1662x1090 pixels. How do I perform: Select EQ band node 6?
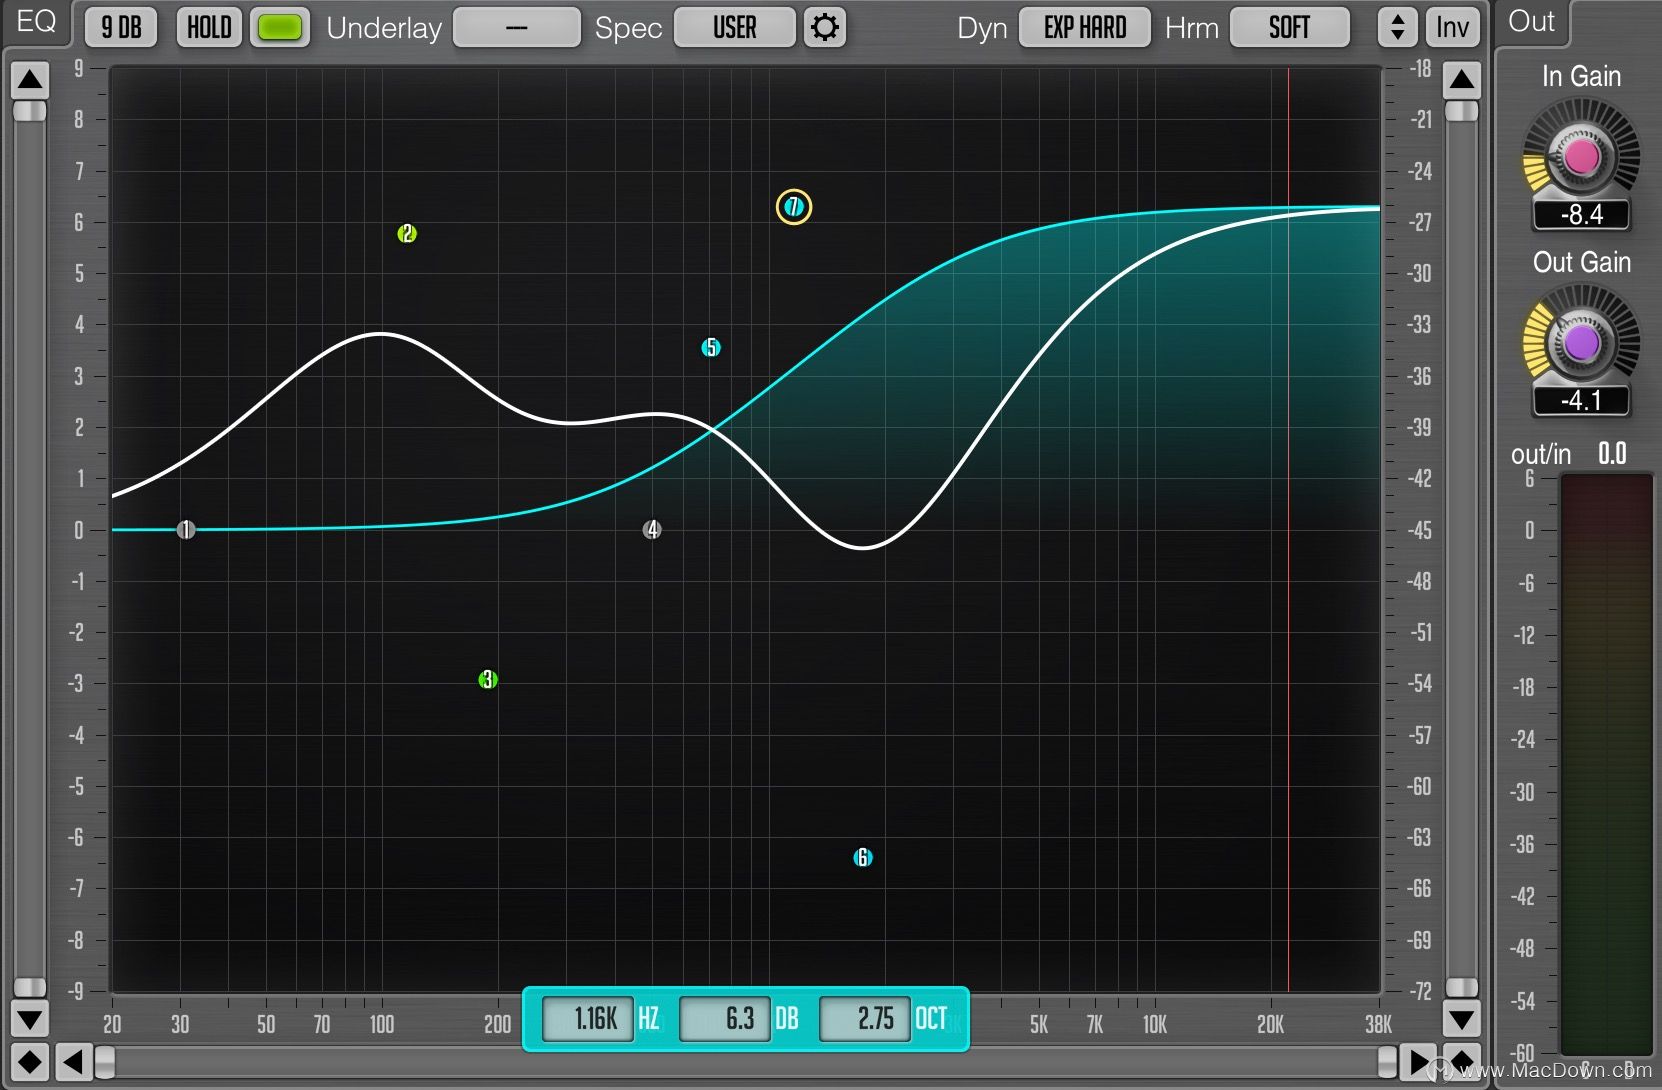click(863, 858)
